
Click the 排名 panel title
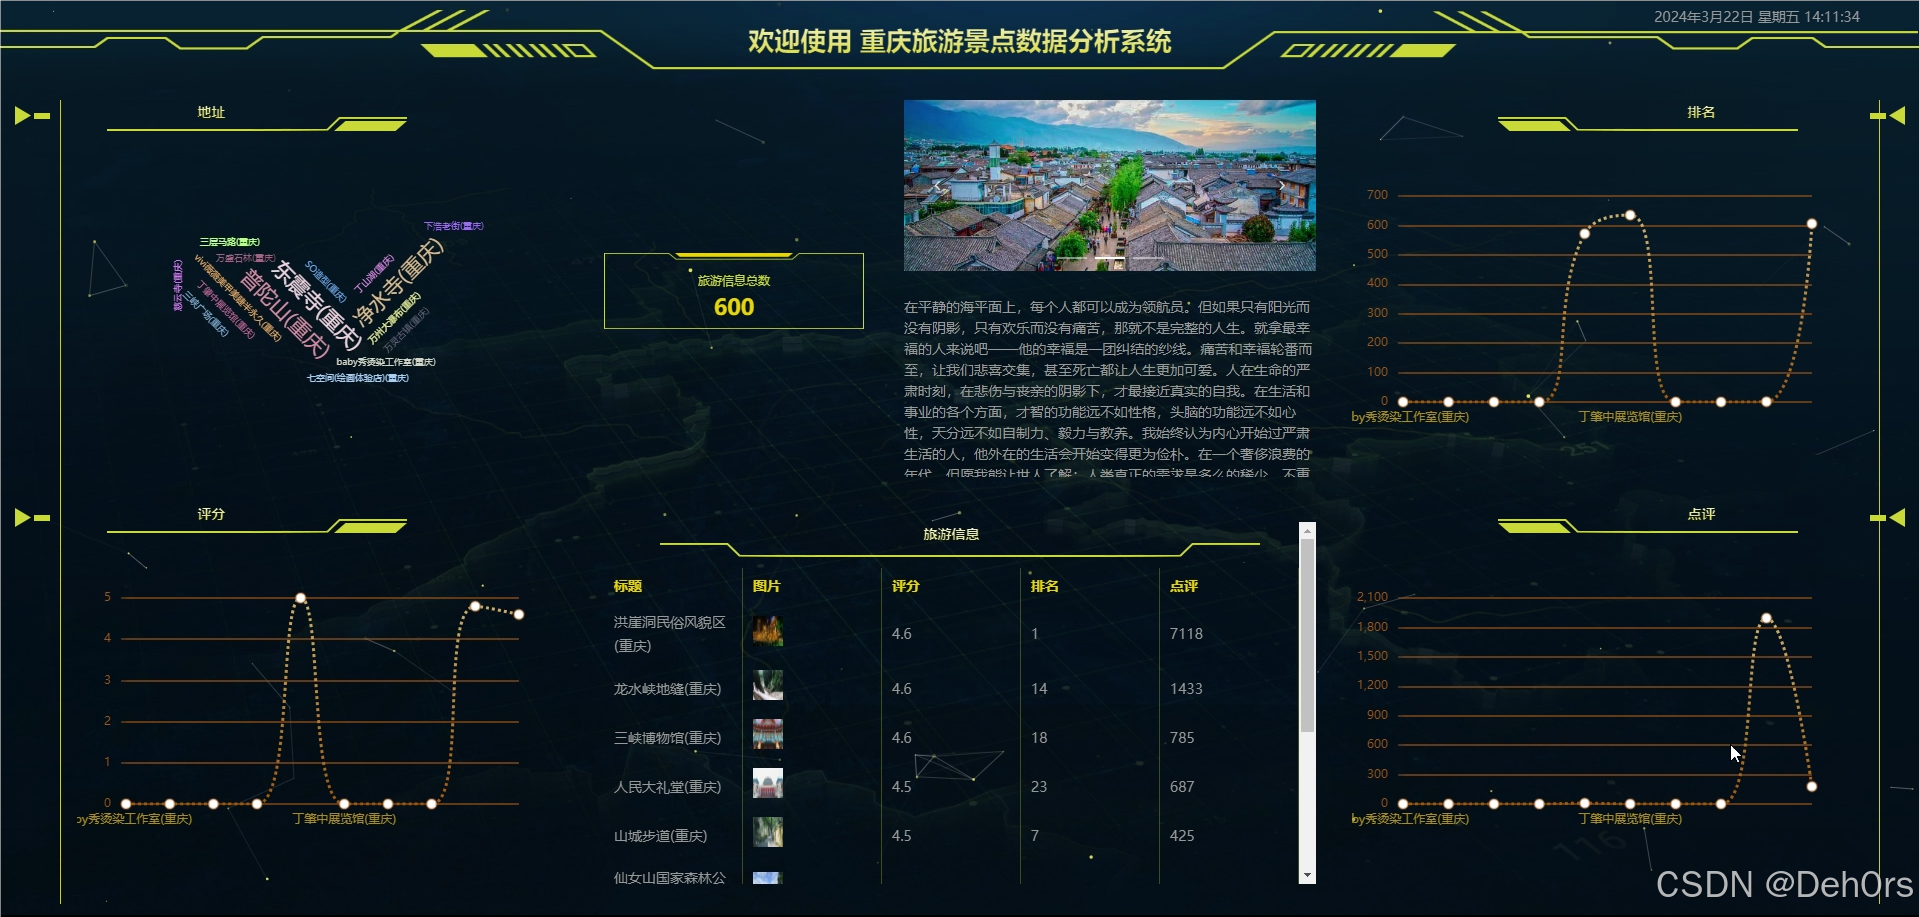(1701, 112)
